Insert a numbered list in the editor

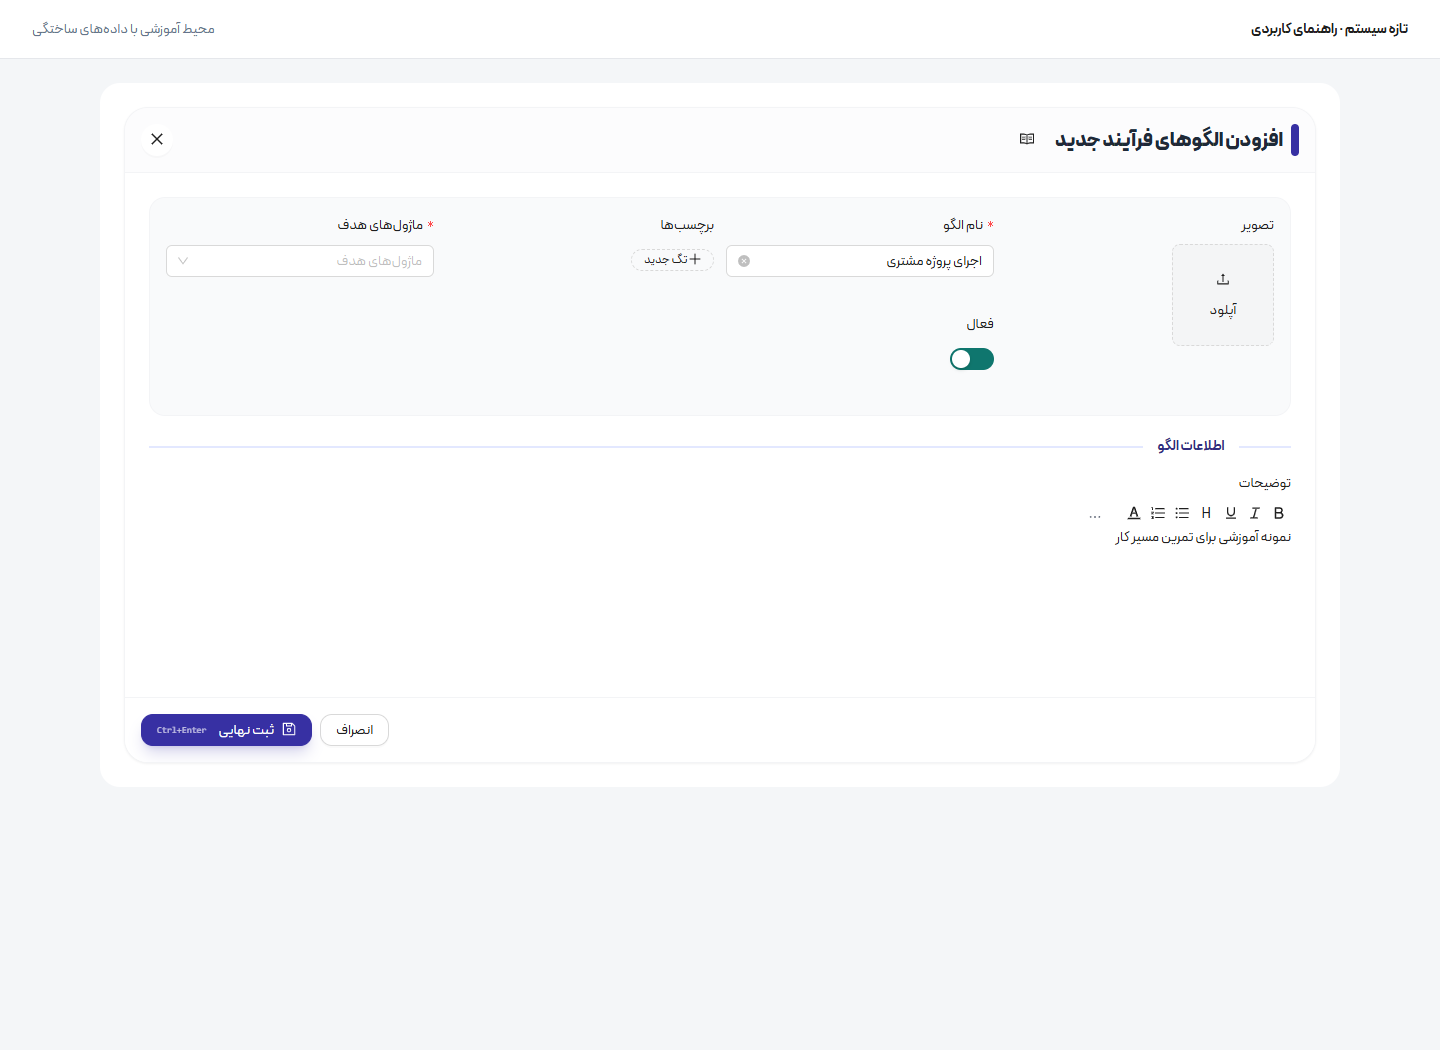click(1158, 513)
